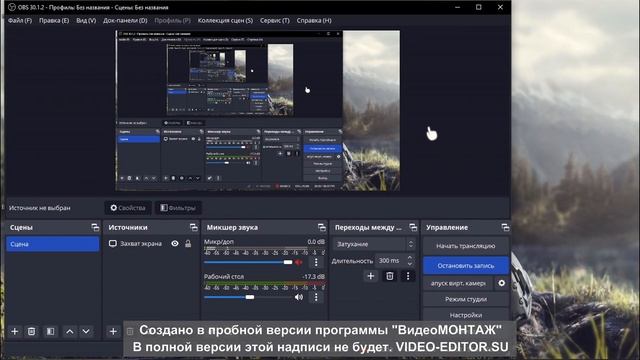Open the Сервис (T) menu

click(x=275, y=20)
